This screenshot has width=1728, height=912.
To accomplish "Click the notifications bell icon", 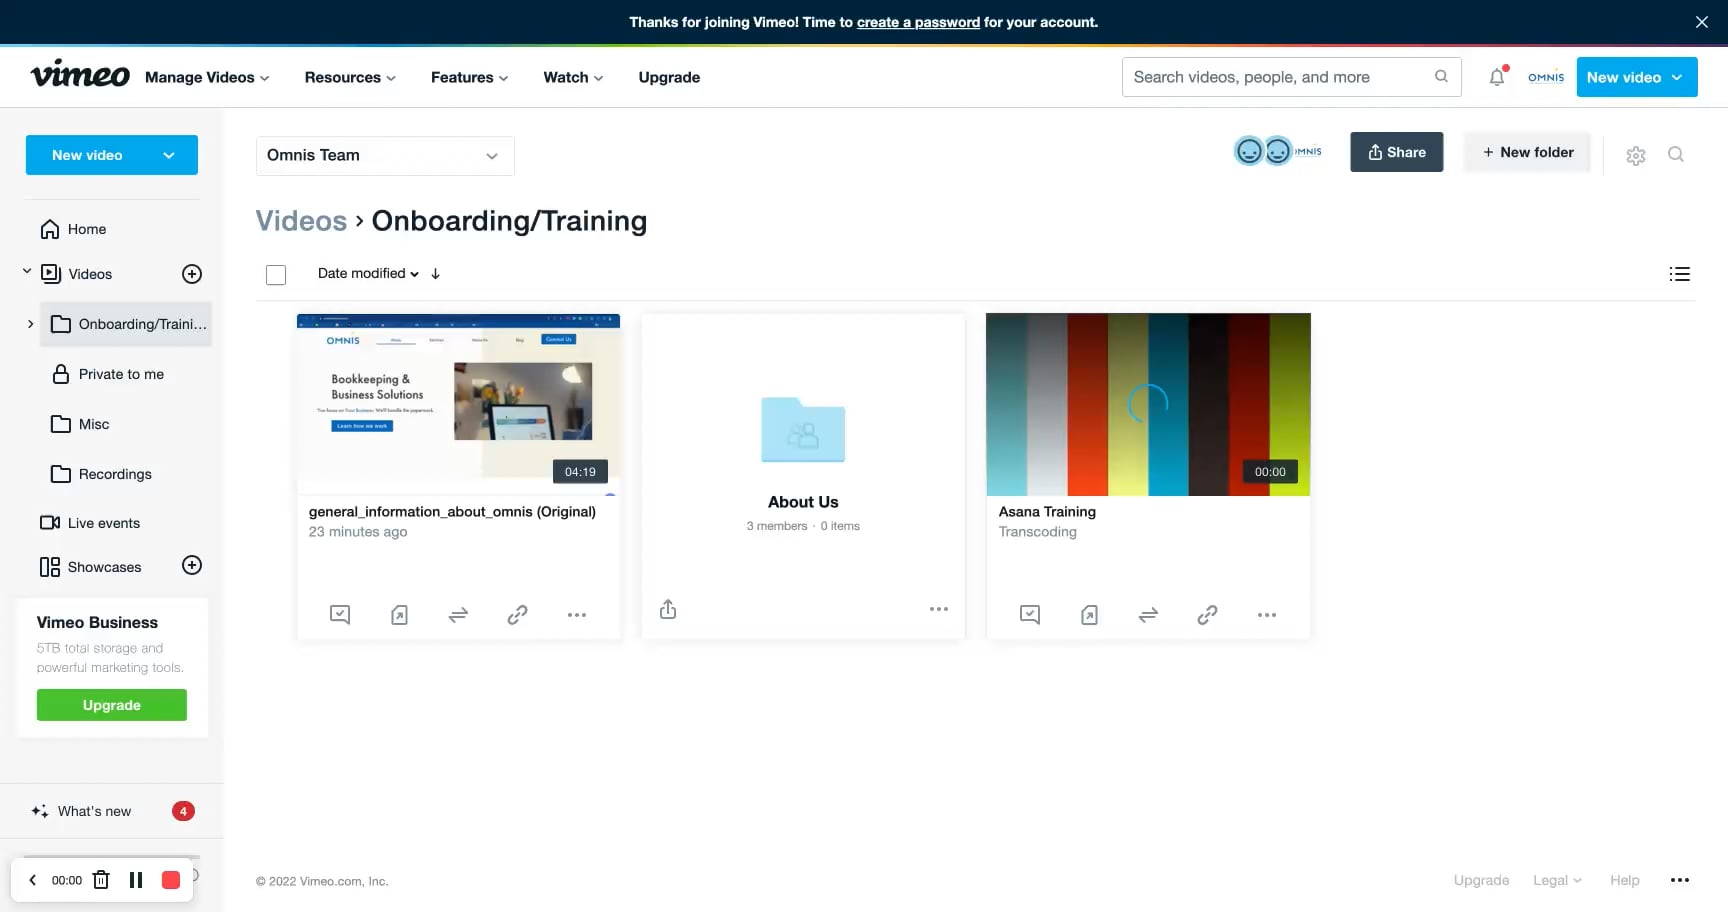I will point(1496,77).
